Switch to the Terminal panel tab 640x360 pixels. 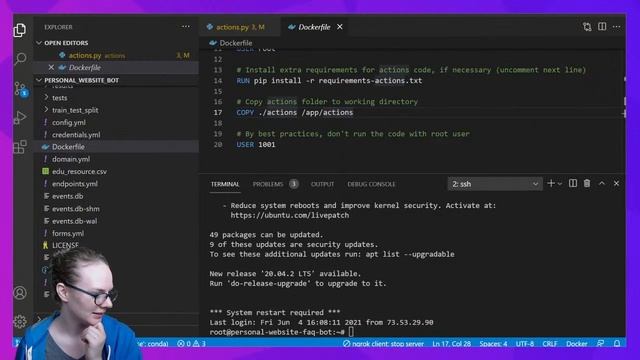tap(225, 184)
